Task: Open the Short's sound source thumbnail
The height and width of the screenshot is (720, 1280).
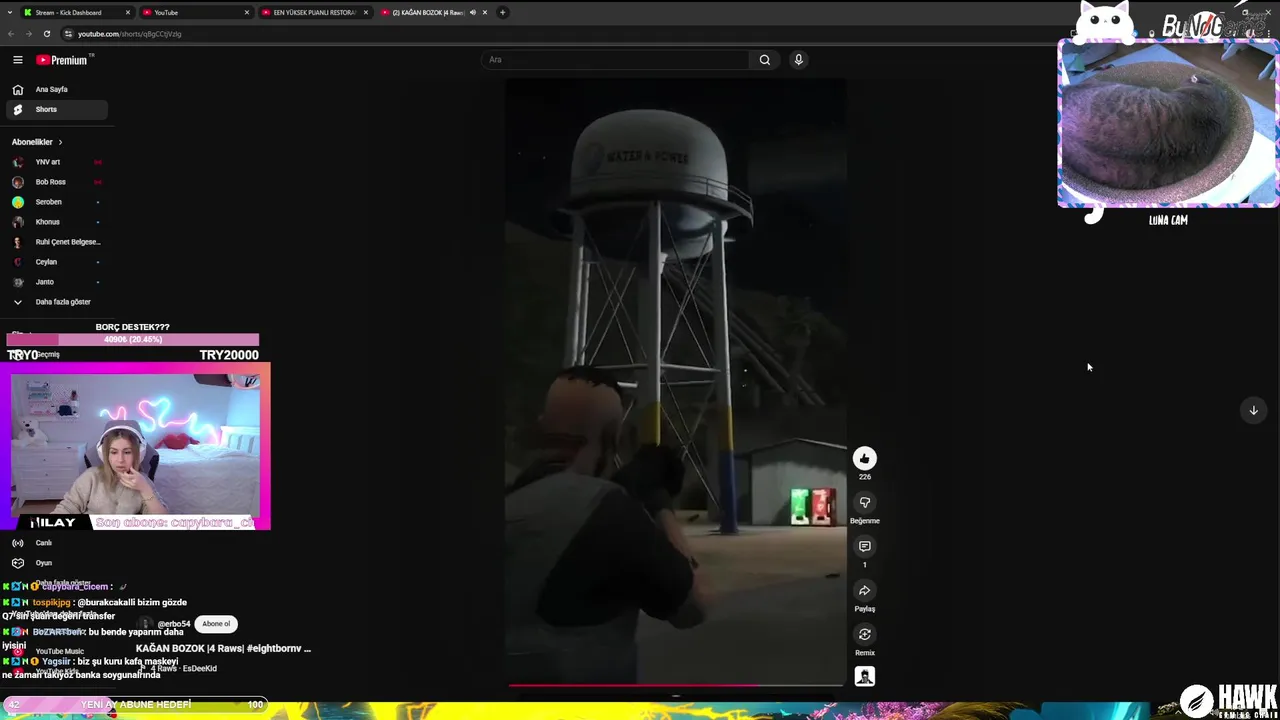Action: point(865,677)
